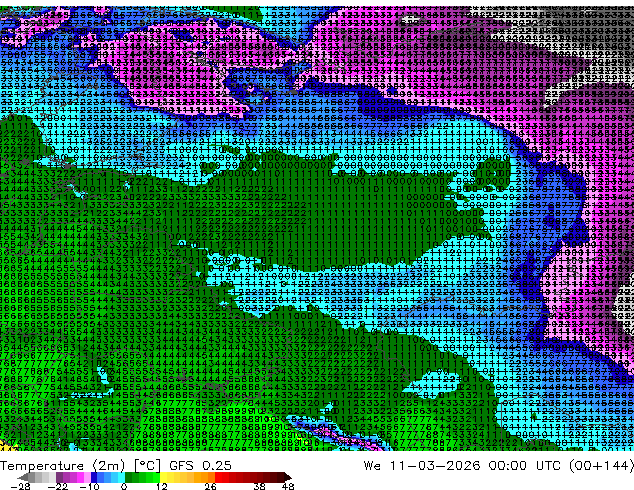Image resolution: width=634 pixels, height=490 pixels.
Task: Click the date '11-03-2026' in the footer
Action: tap(435, 466)
